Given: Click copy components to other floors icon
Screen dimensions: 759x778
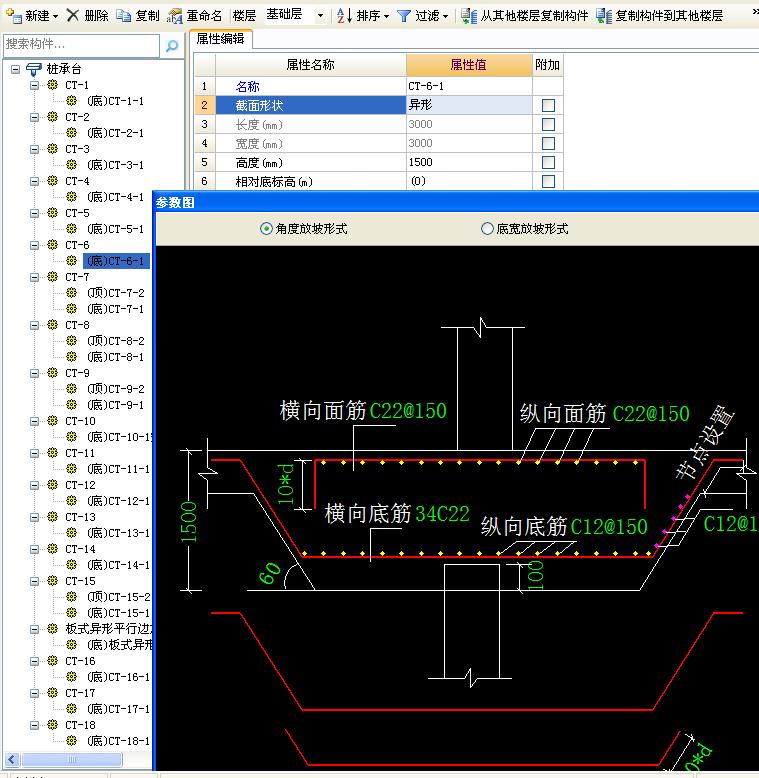Looking at the screenshot, I should pyautogui.click(x=604, y=16).
